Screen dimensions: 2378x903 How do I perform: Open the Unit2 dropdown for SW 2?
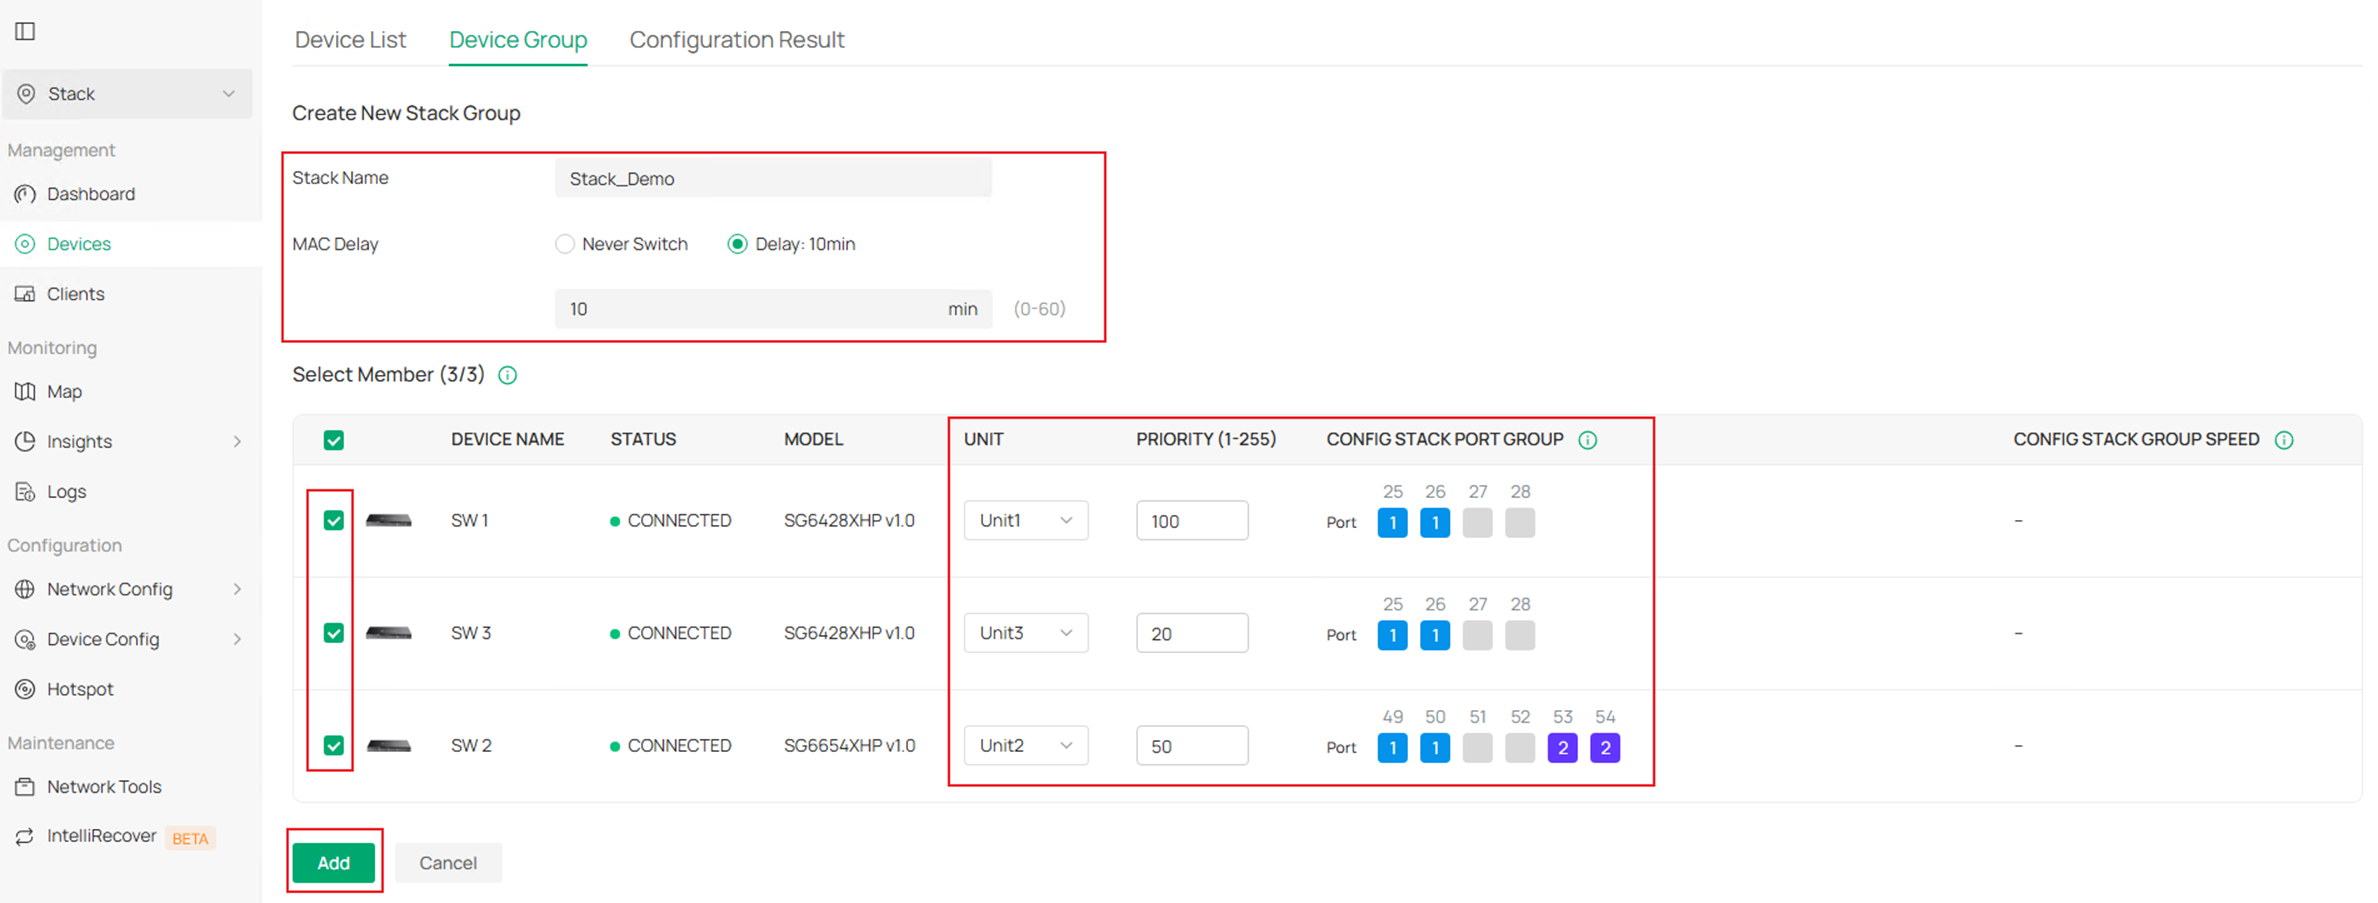tap(1026, 746)
